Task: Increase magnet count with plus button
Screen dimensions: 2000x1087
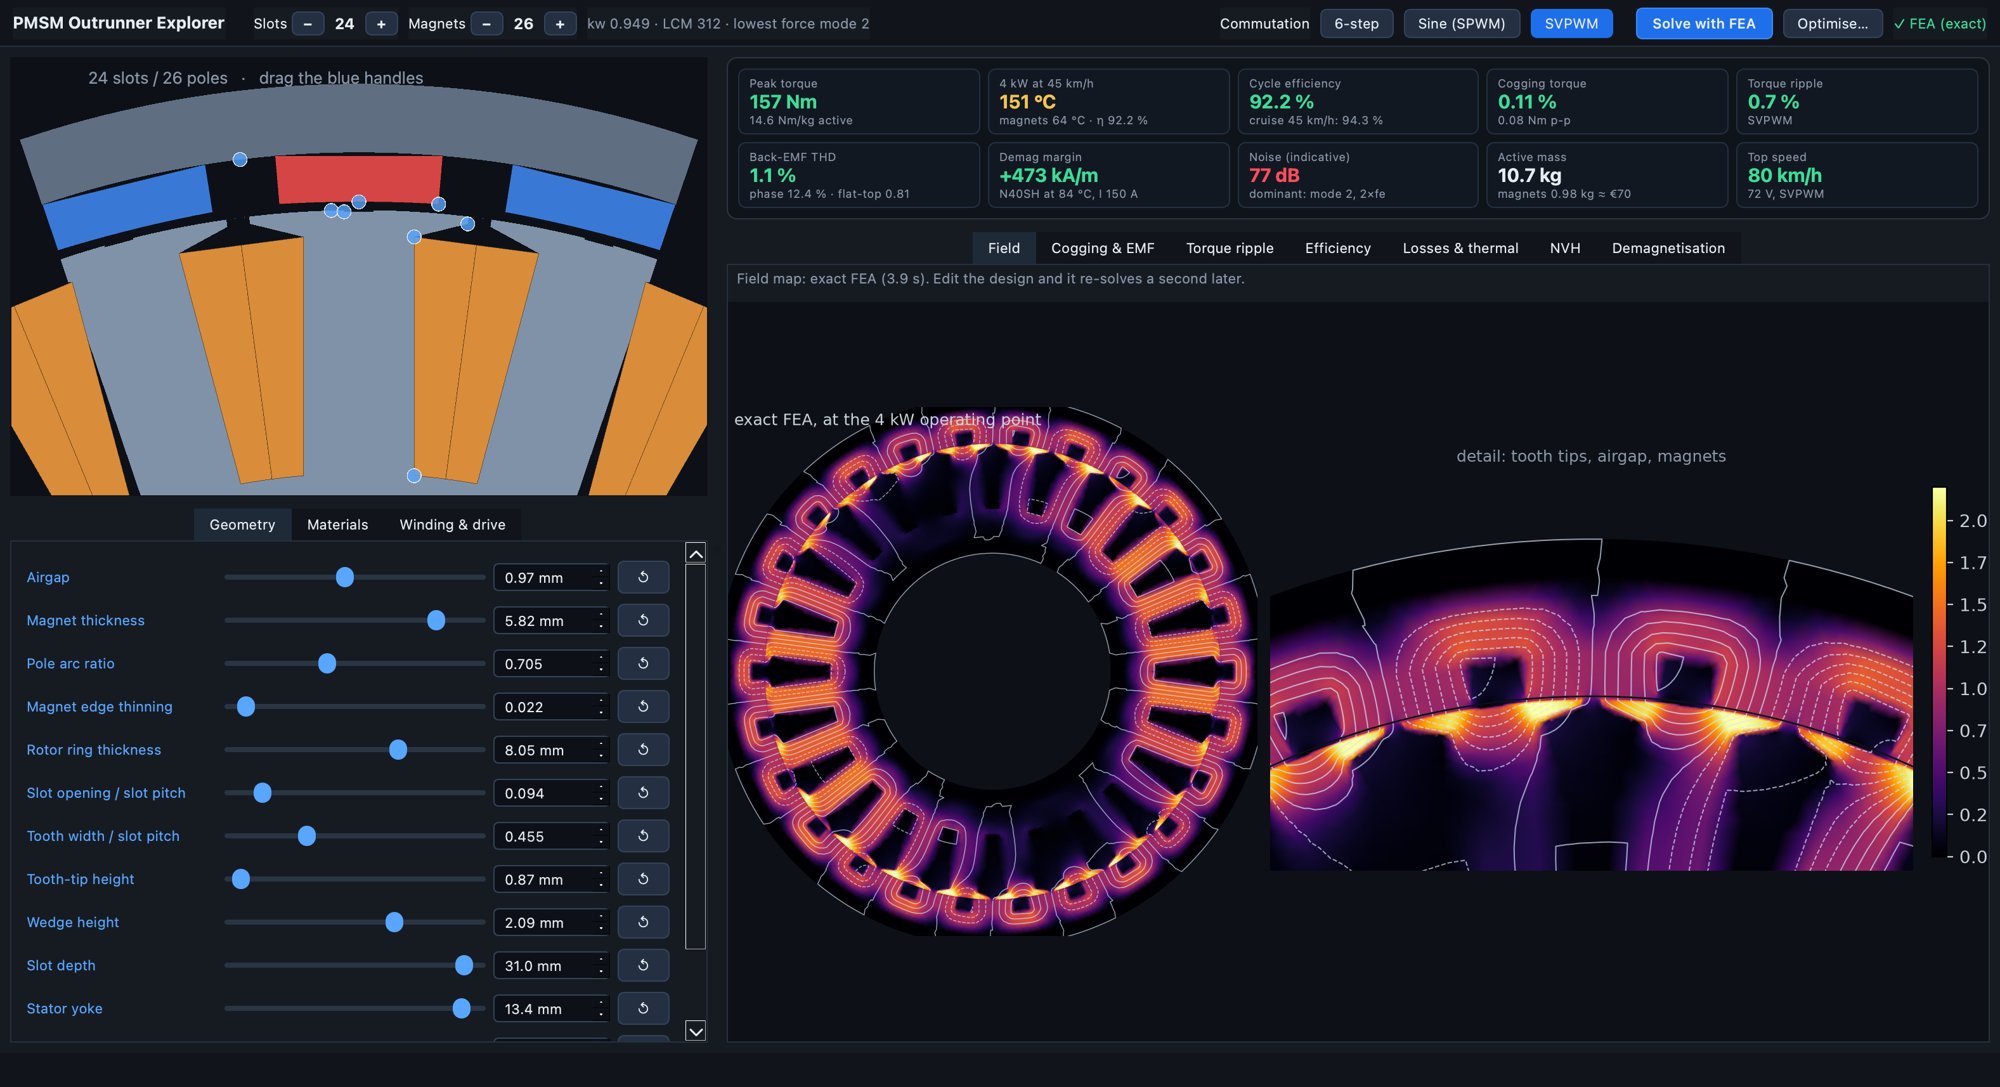Action: click(x=560, y=23)
